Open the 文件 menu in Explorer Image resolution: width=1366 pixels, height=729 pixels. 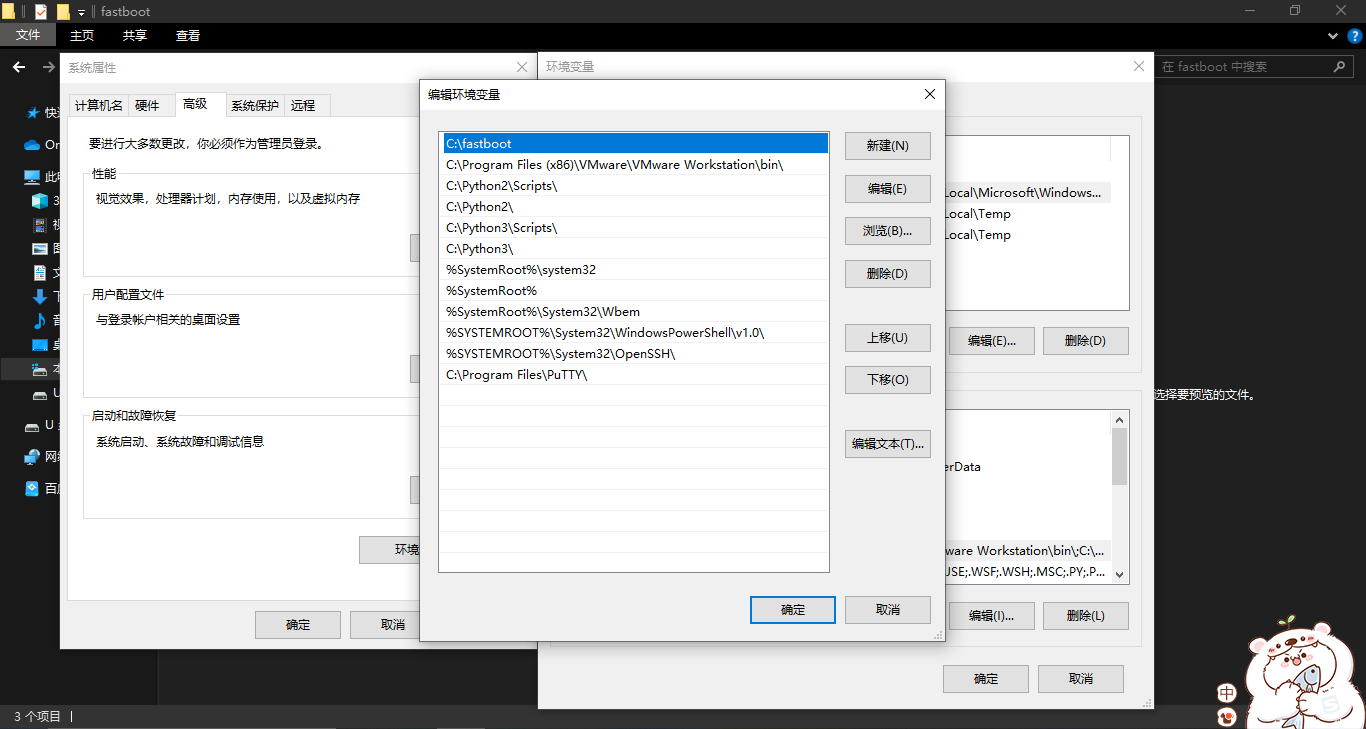(28, 36)
